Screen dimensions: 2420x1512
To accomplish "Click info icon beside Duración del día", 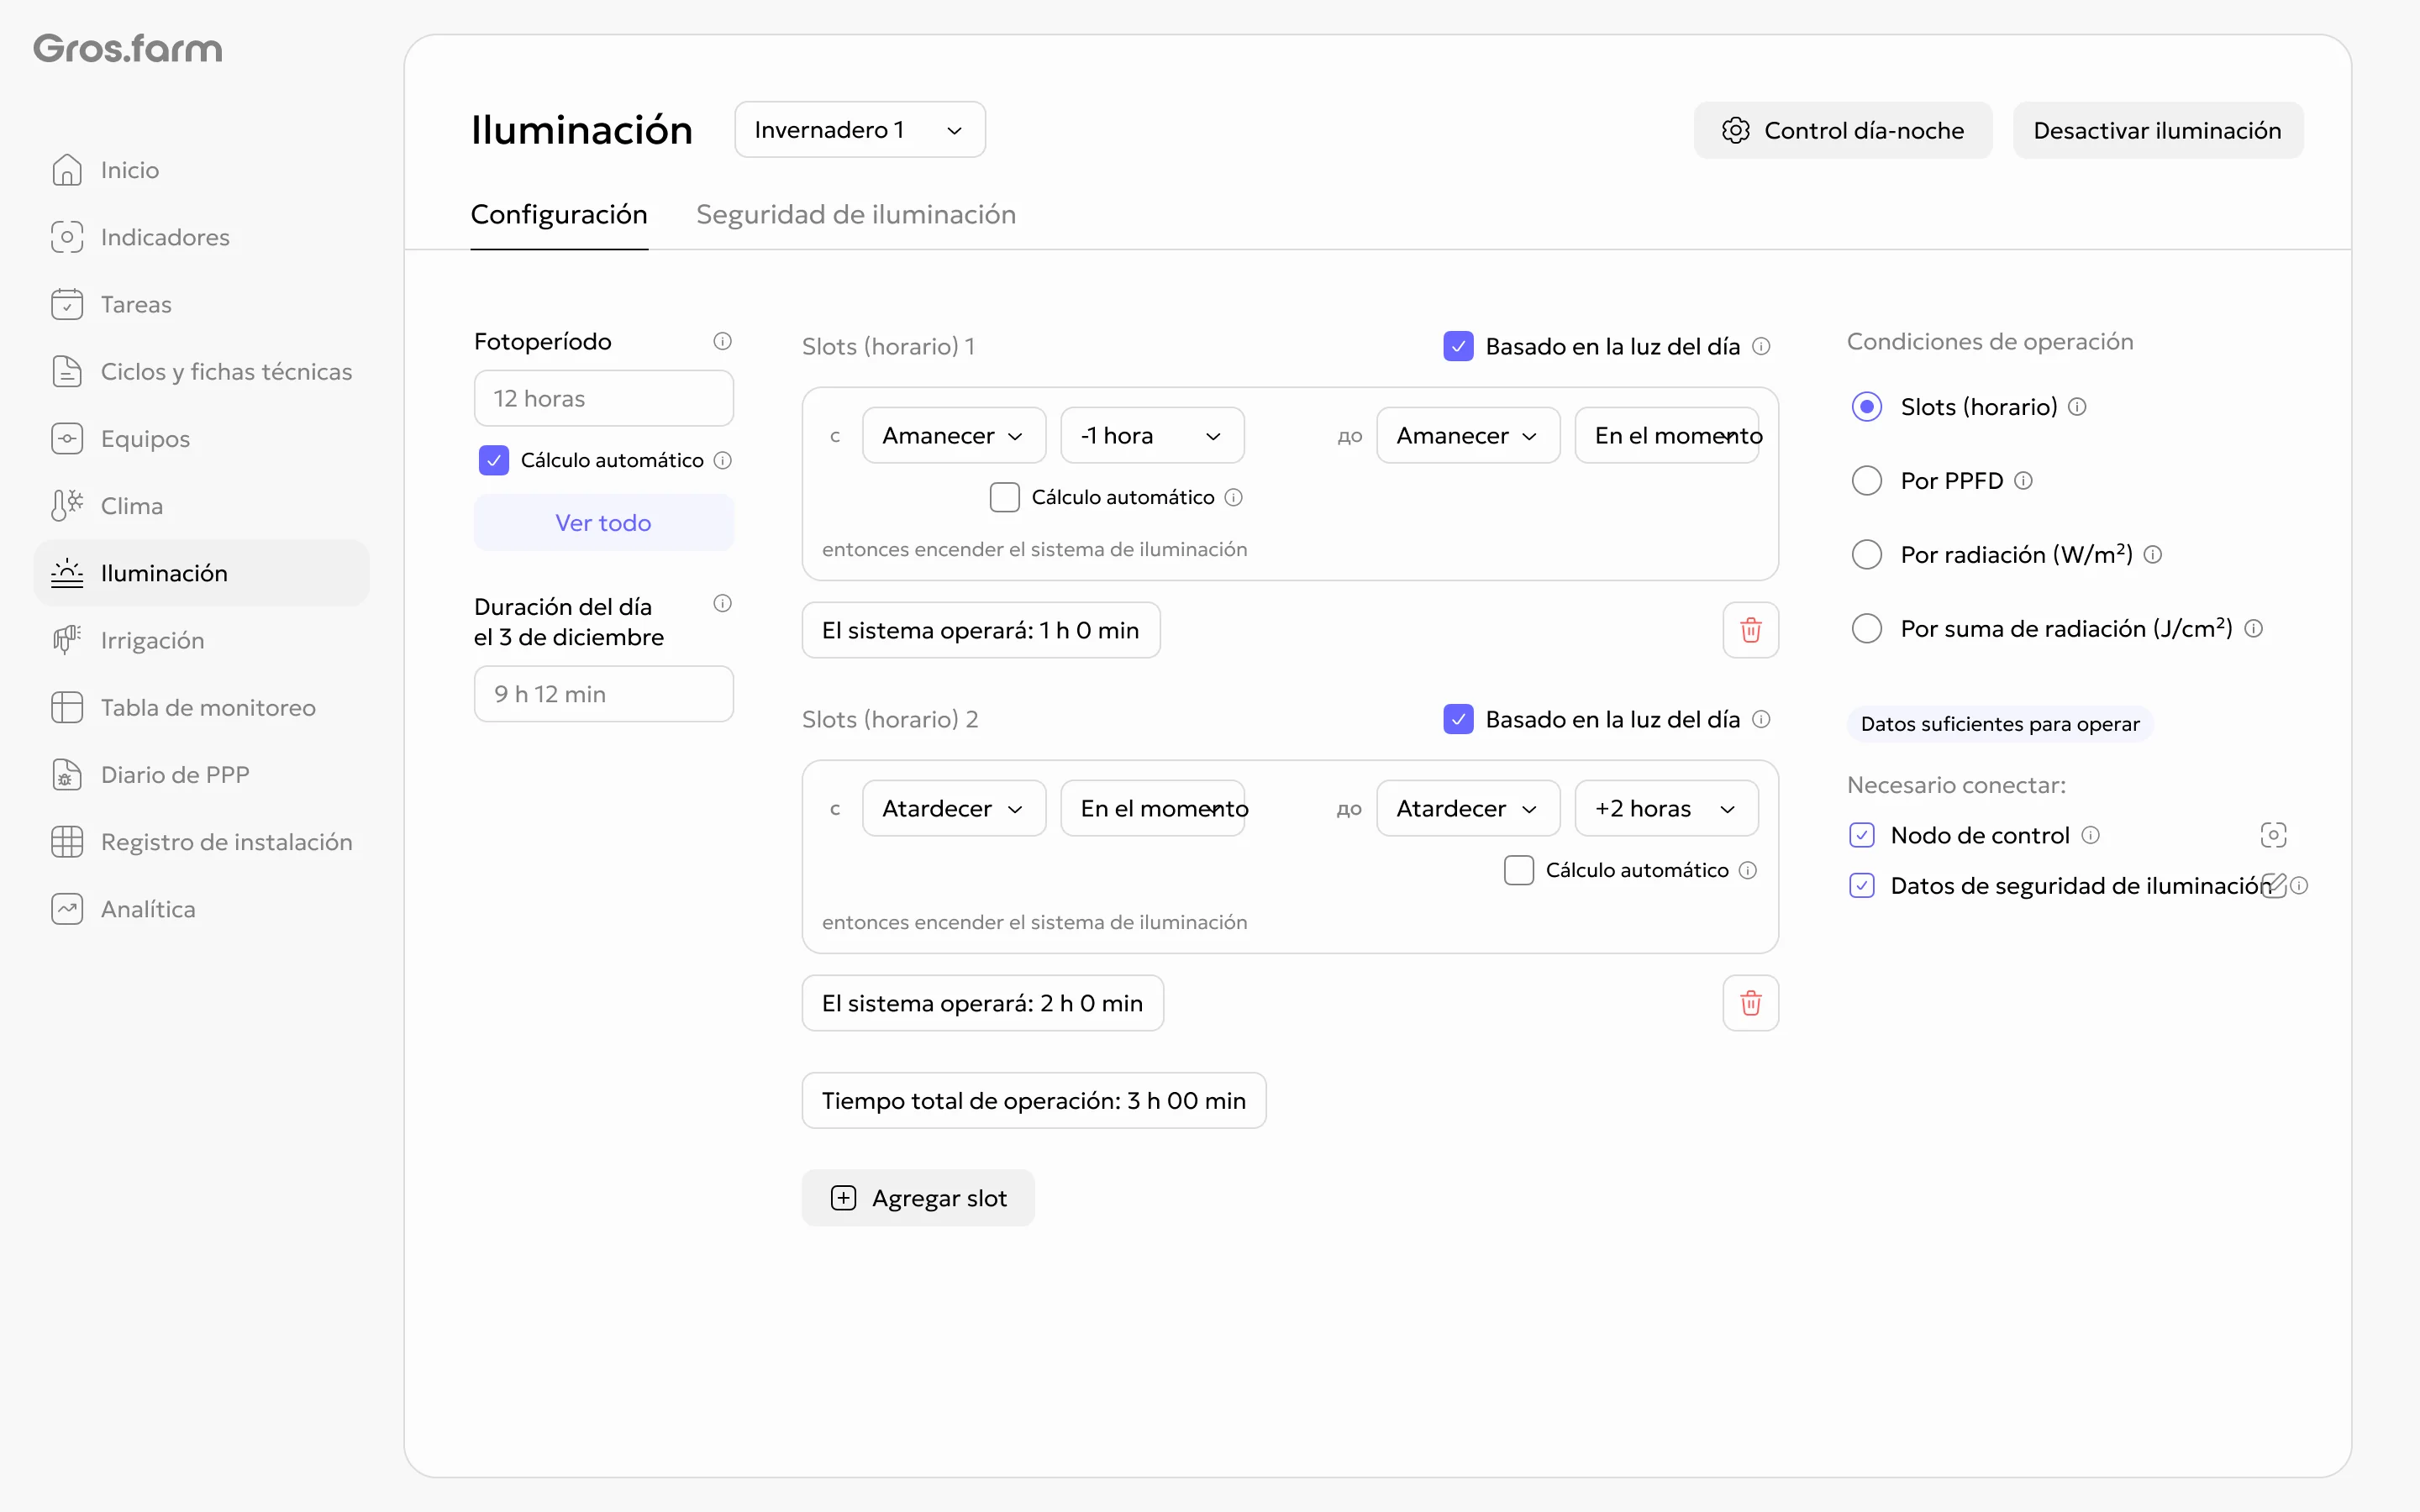I will tap(722, 603).
